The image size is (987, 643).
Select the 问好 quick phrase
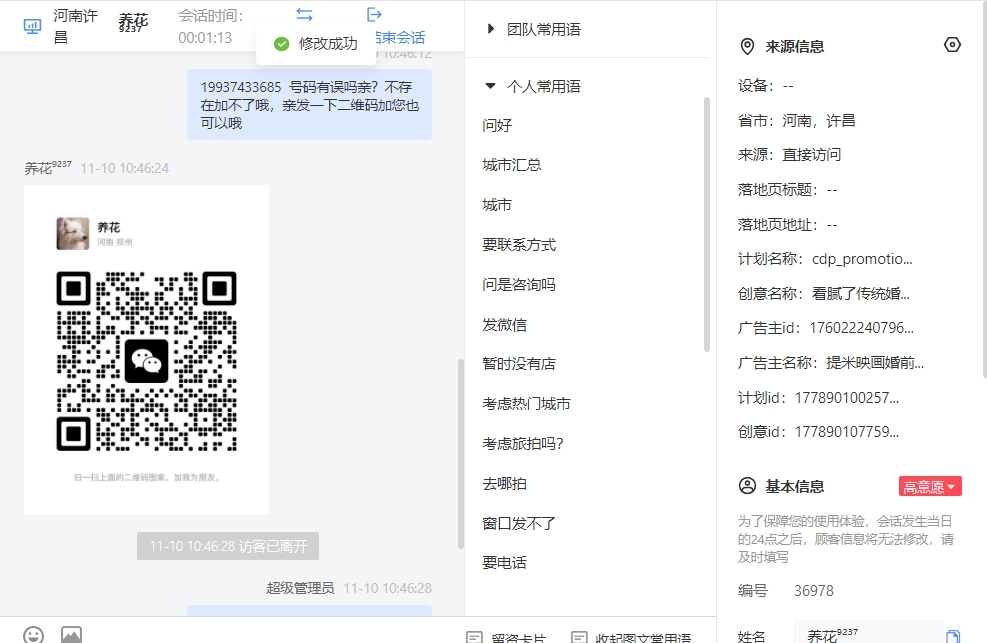497,125
